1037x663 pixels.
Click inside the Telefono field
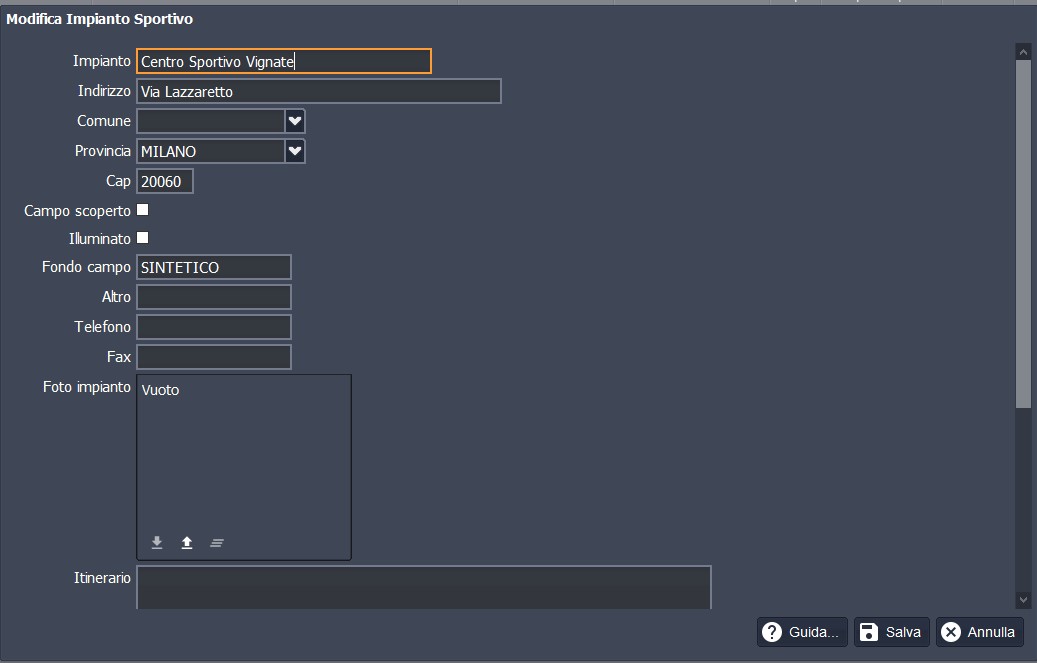213,327
